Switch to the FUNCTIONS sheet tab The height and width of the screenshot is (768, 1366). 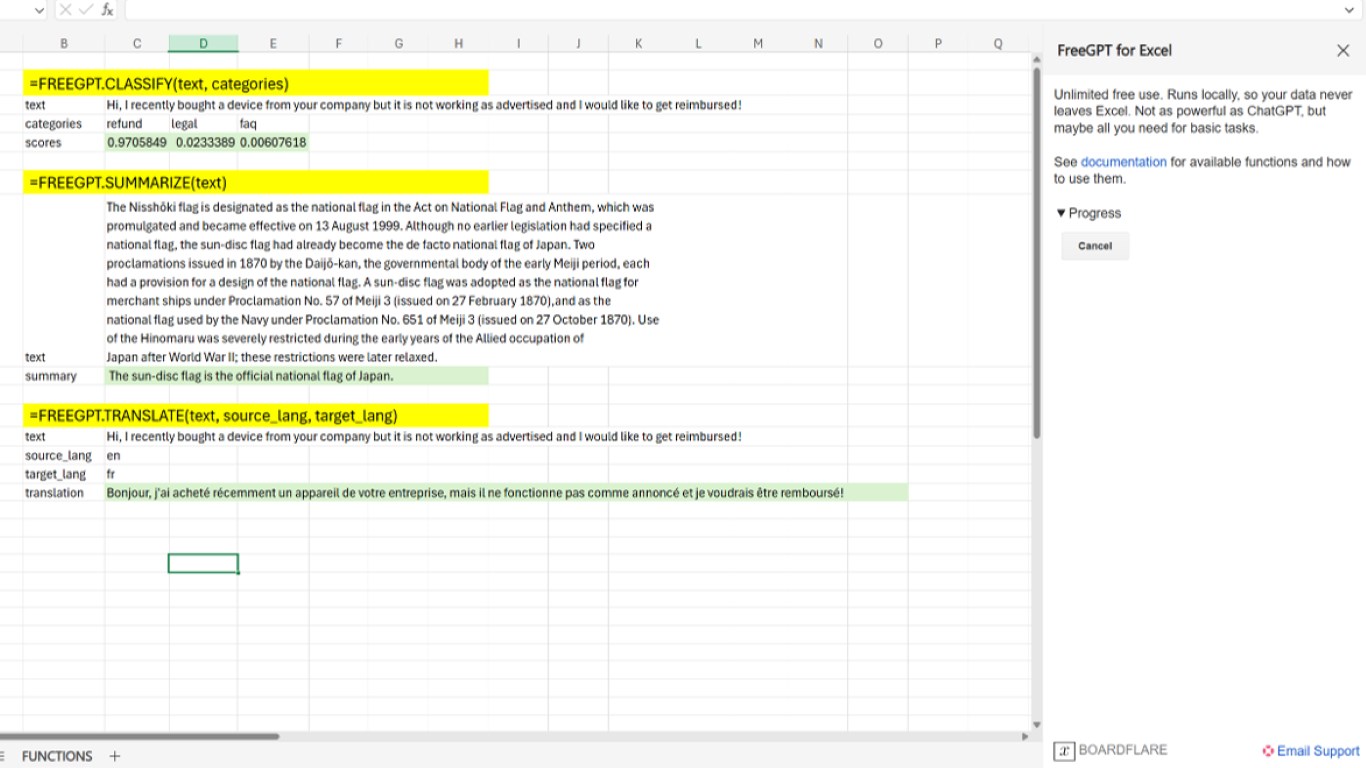point(57,756)
